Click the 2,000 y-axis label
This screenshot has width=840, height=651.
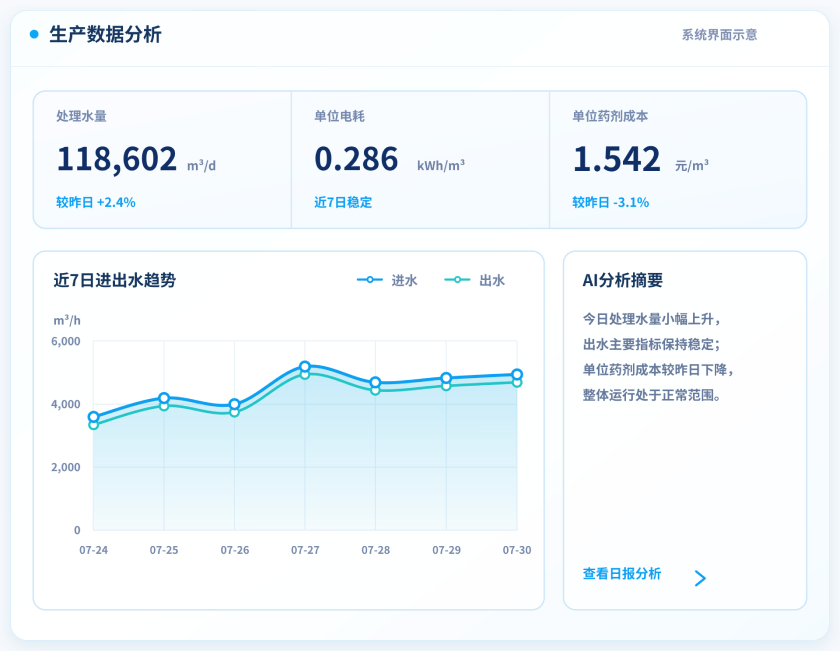click(x=66, y=467)
